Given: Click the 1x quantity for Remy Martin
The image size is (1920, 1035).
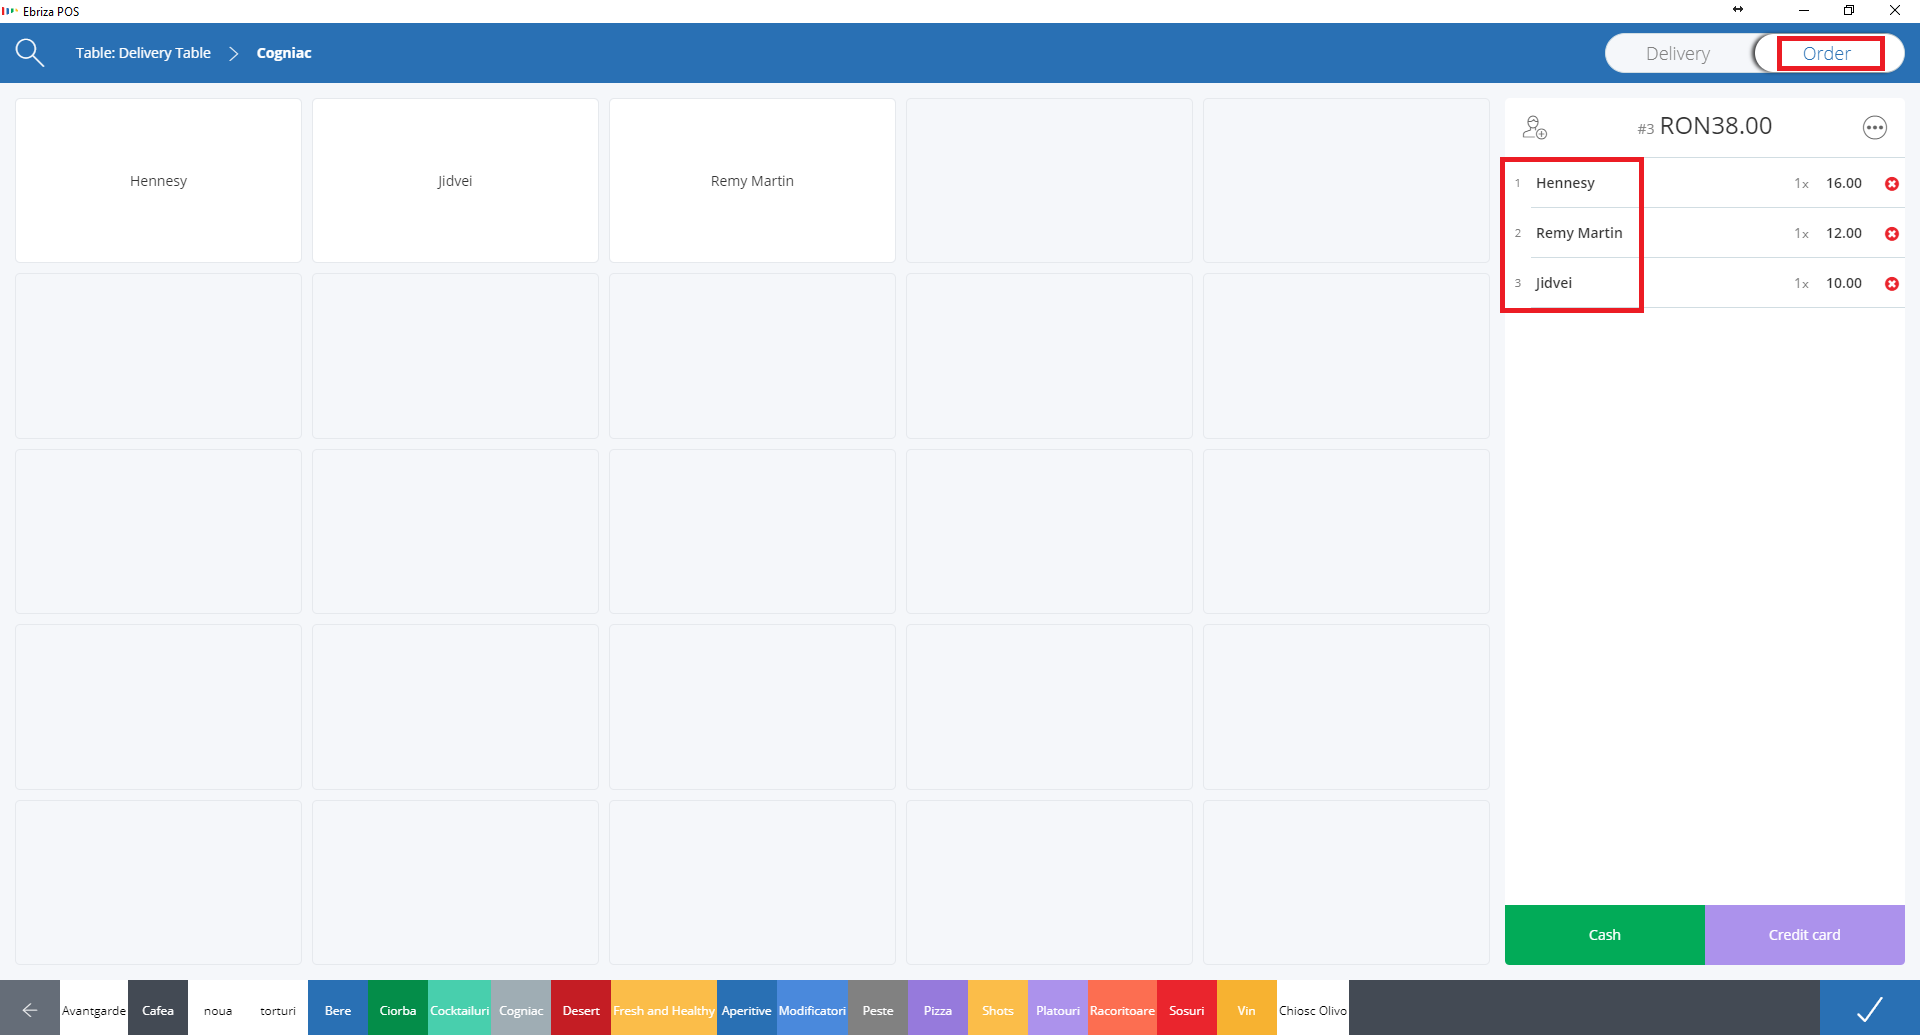Looking at the screenshot, I should tap(1801, 234).
